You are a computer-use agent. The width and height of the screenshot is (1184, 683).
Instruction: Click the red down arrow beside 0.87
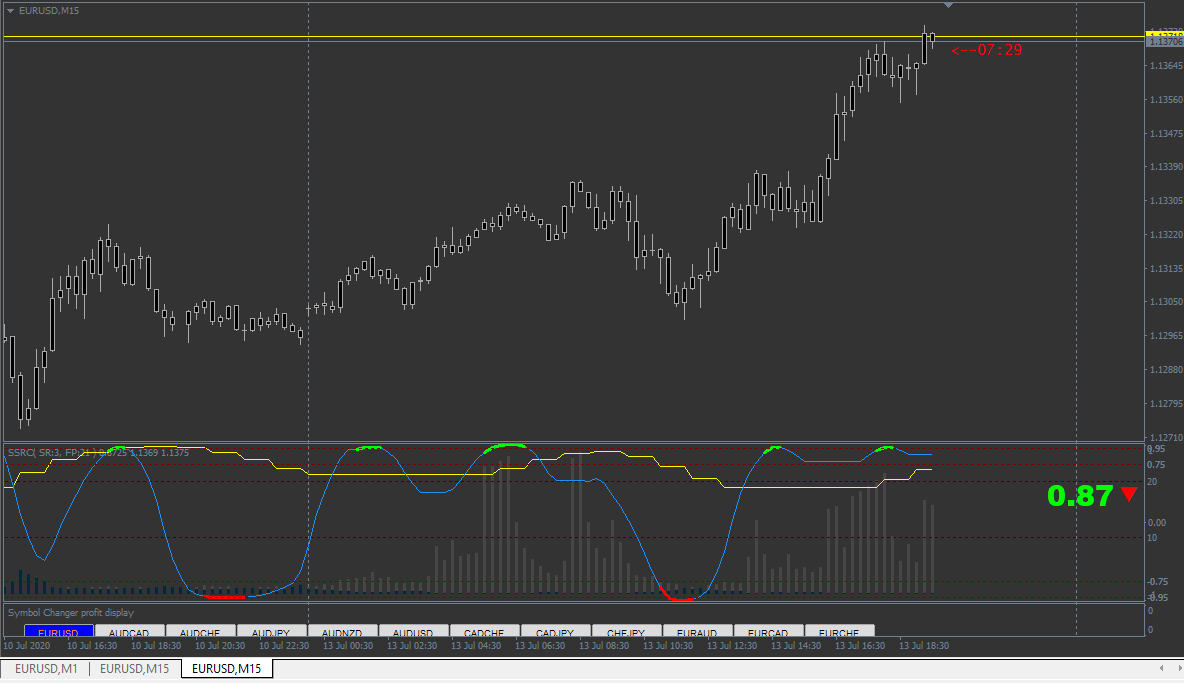[x=1130, y=494]
